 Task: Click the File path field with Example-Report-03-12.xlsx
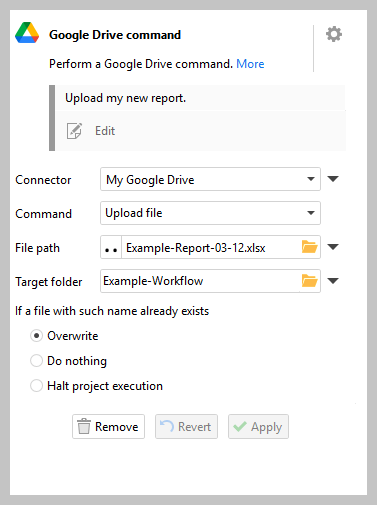point(211,247)
